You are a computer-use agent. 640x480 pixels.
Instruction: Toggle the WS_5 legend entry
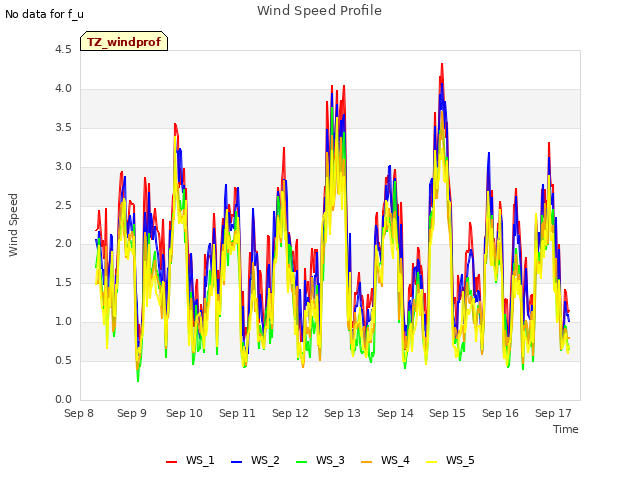450,460
